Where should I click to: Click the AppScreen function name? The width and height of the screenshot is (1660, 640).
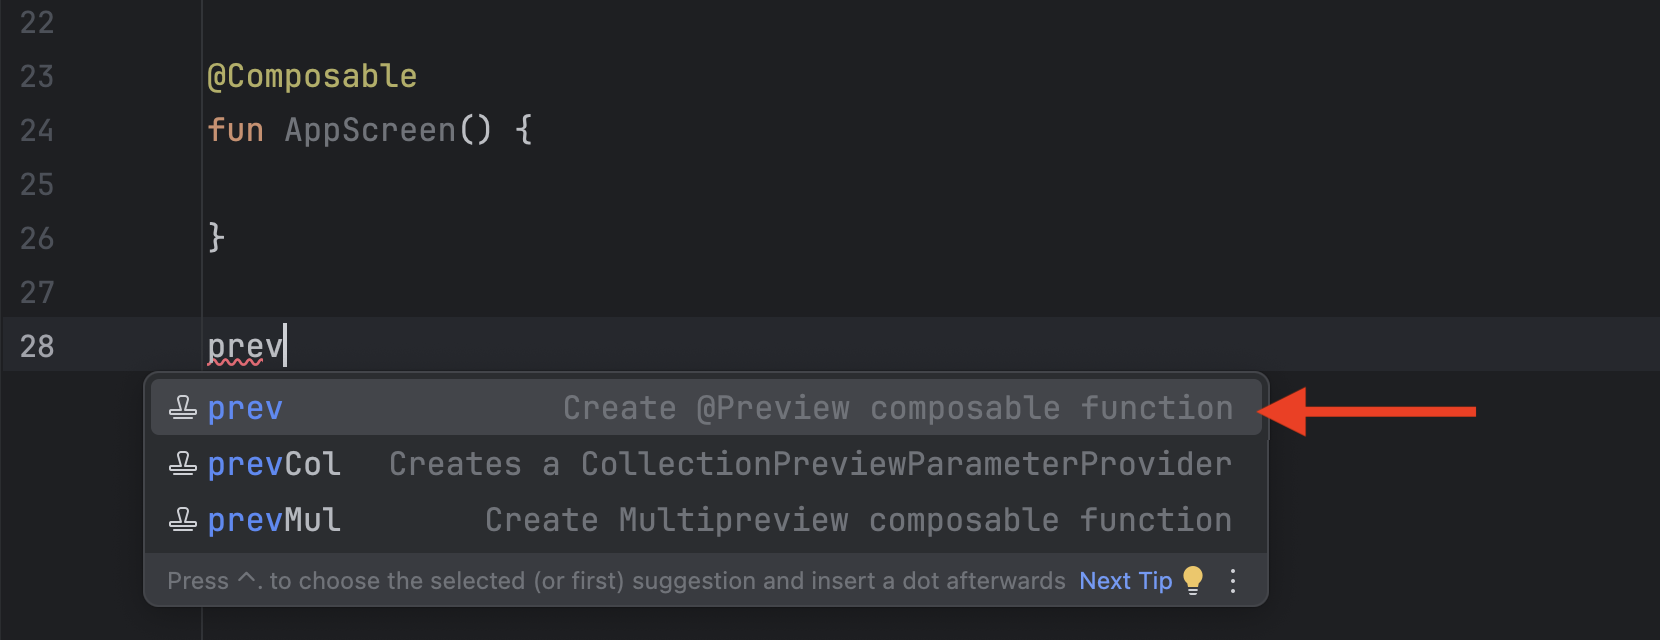click(x=370, y=130)
